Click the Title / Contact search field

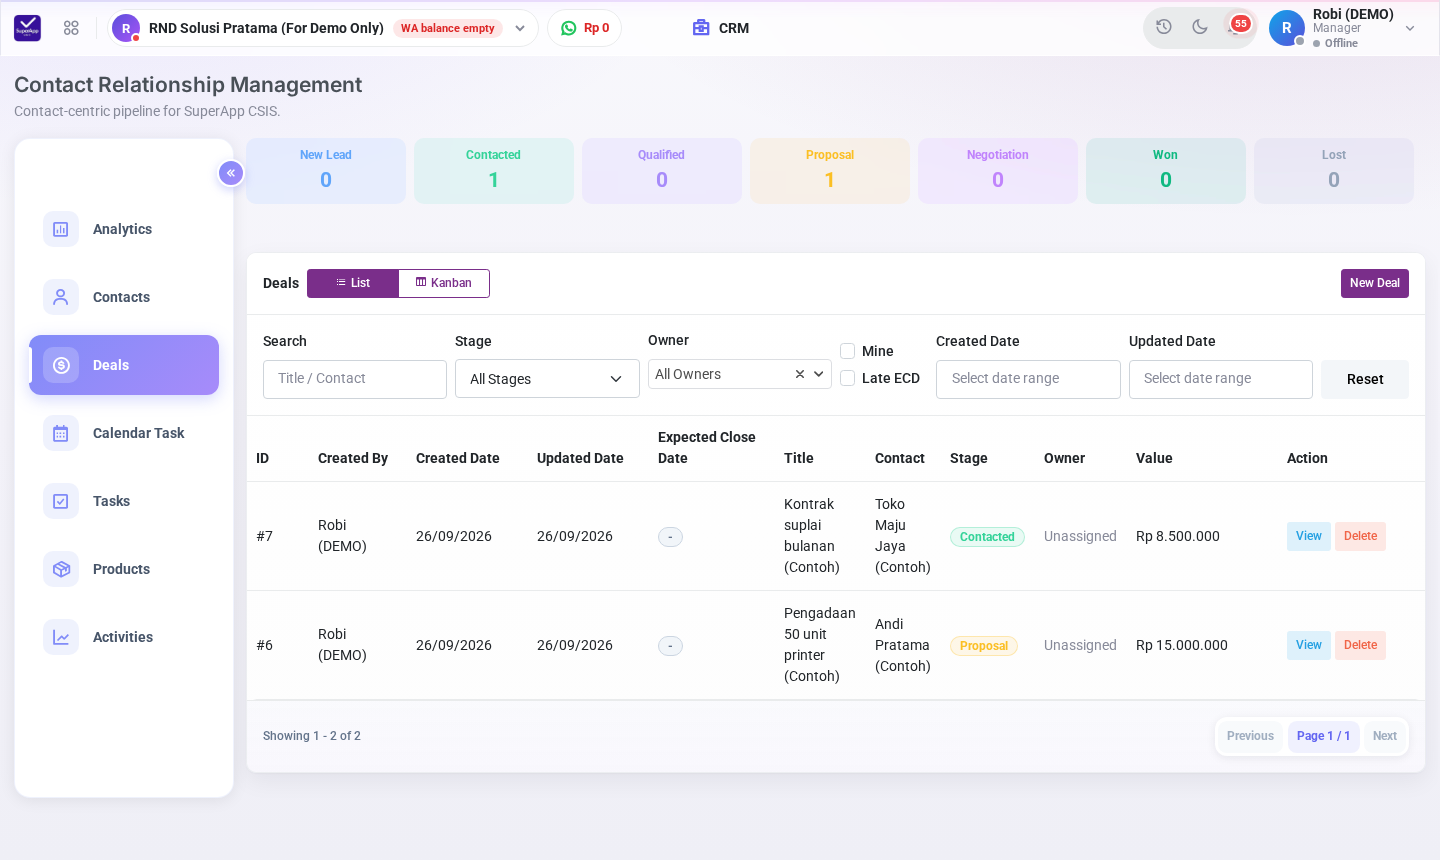[x=355, y=379]
